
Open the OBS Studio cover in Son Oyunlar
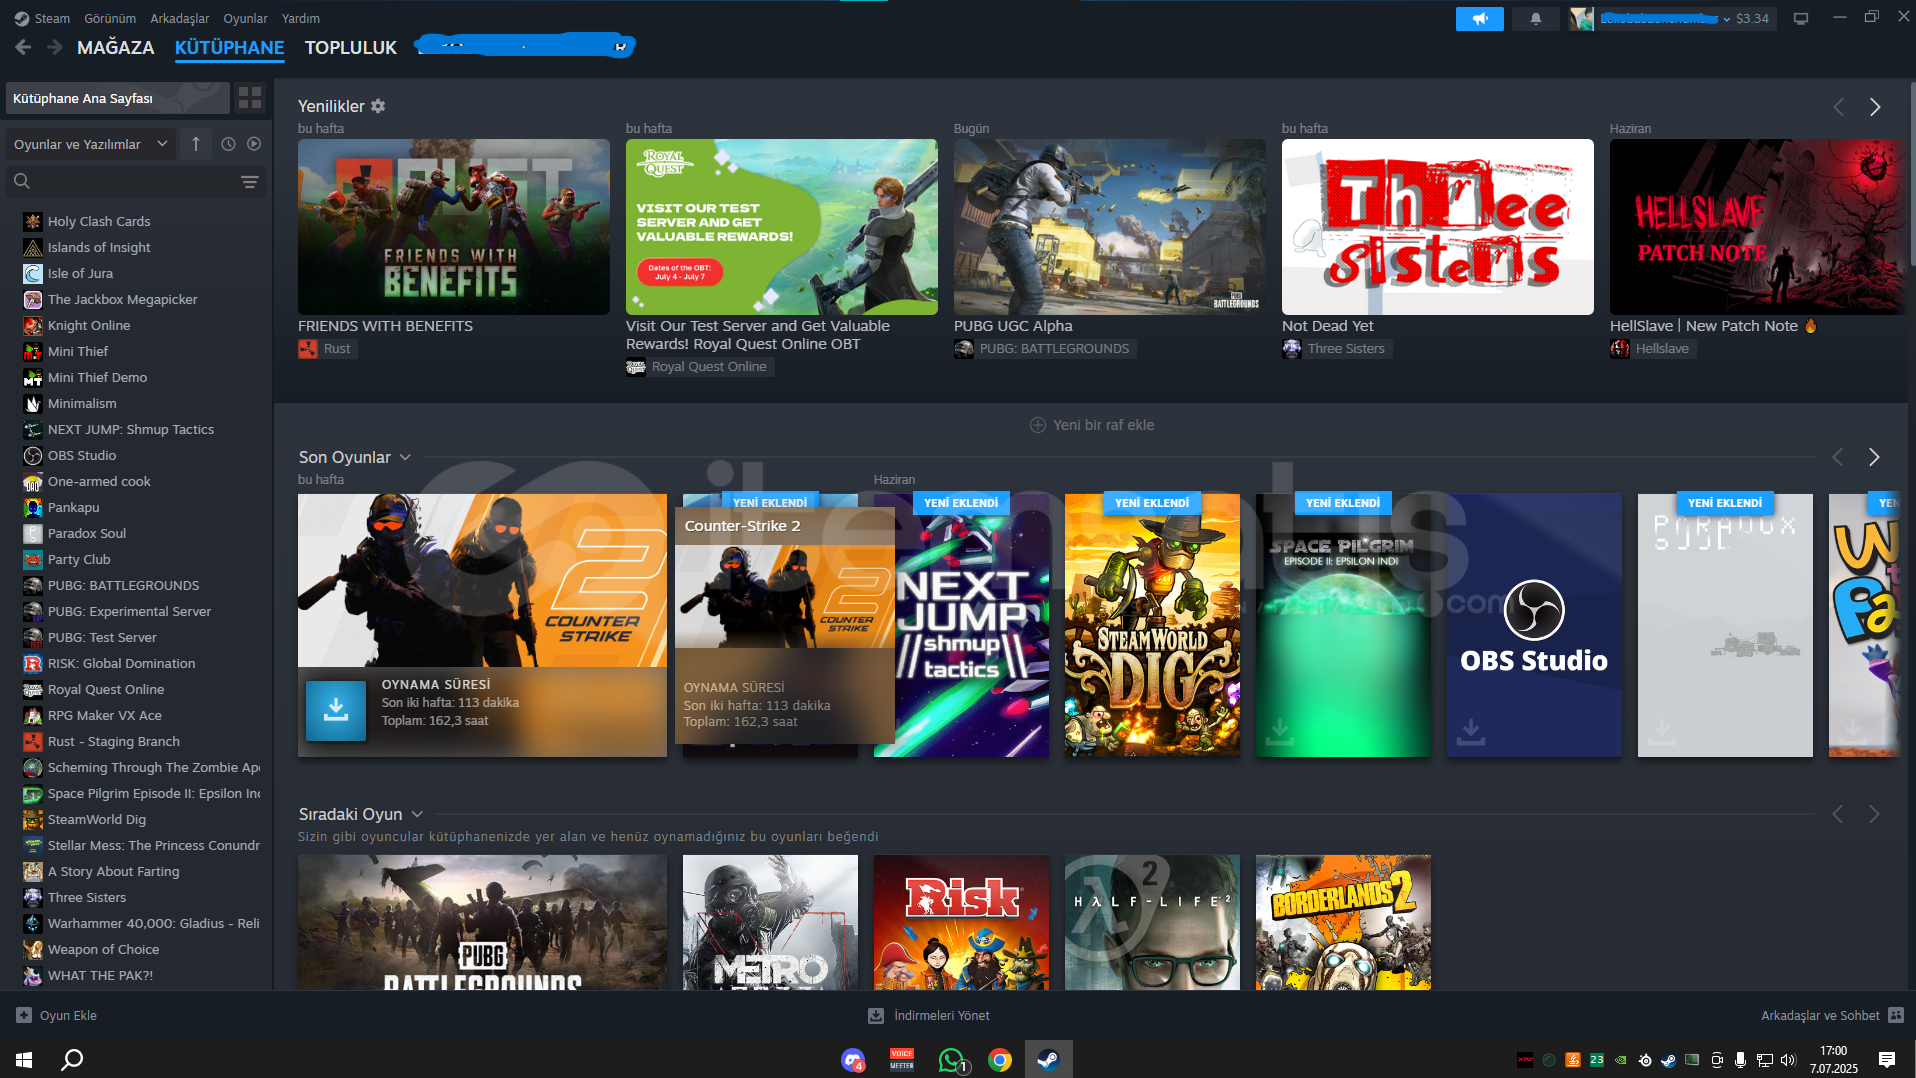(x=1534, y=625)
